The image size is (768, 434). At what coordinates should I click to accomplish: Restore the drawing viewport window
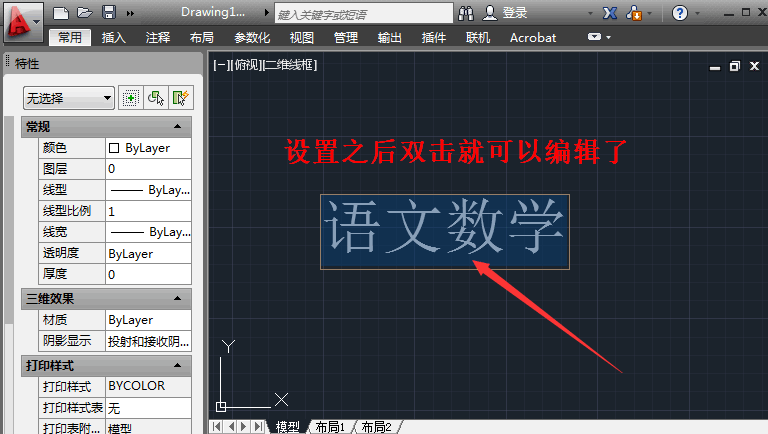tap(735, 66)
